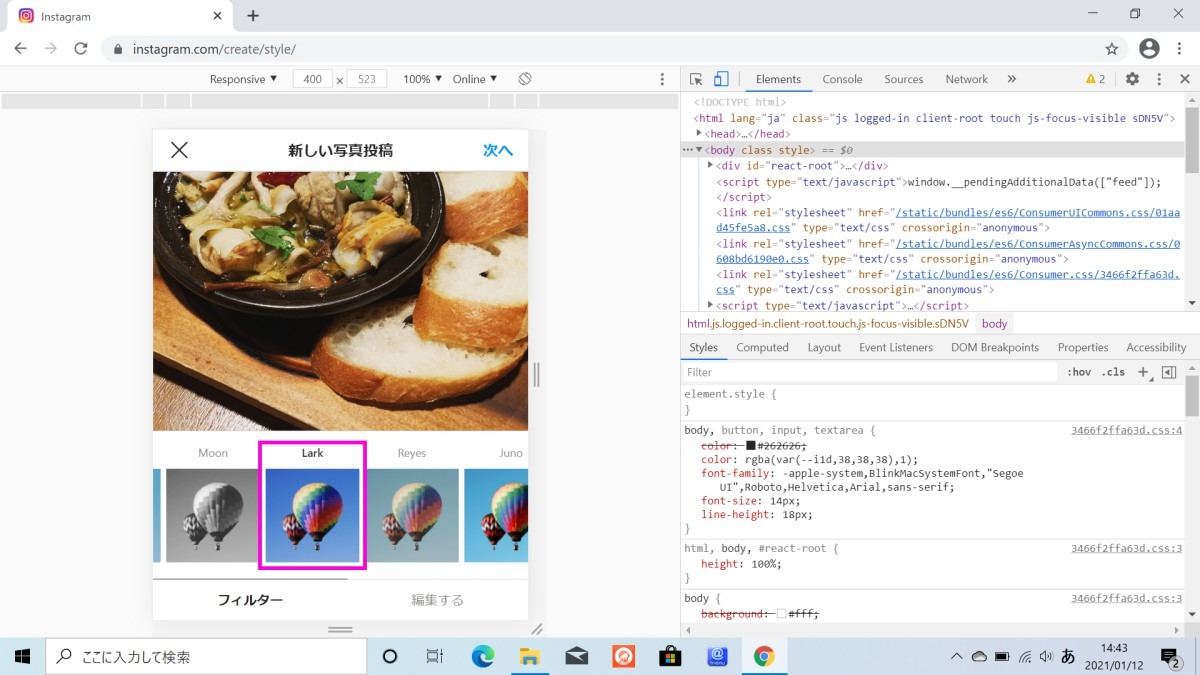Image resolution: width=1200 pixels, height=675 pixels.
Task: Open the Network panel tab
Action: pyautogui.click(x=966, y=79)
